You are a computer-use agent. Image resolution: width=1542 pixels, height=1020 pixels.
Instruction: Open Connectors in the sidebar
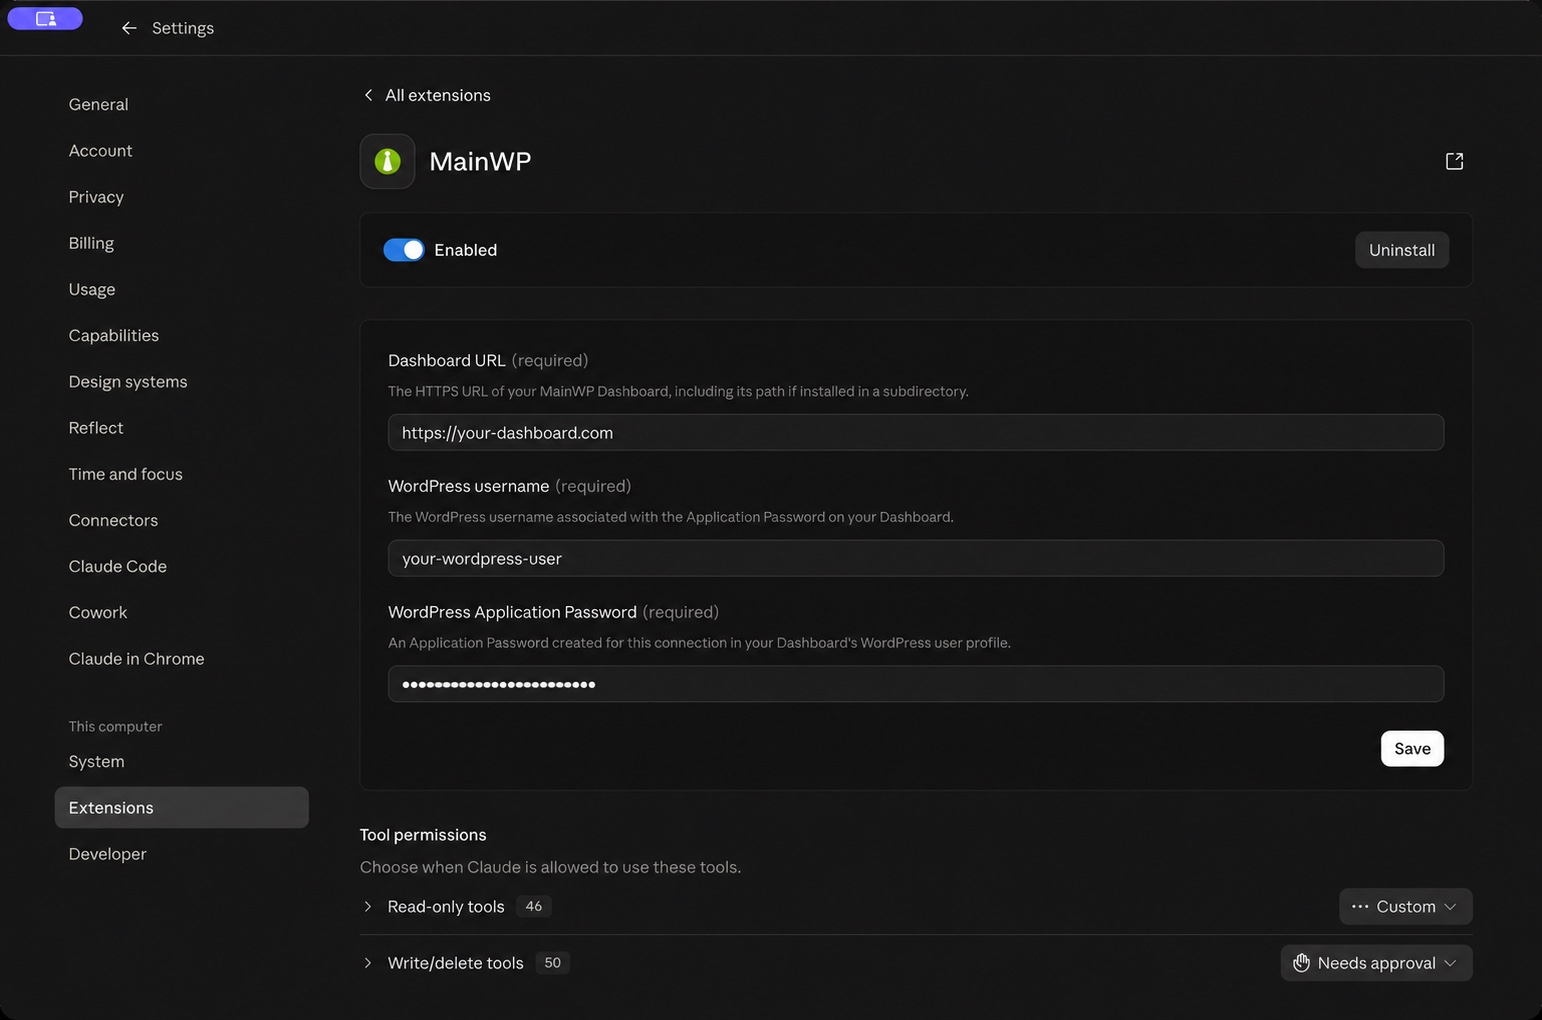pos(113,520)
